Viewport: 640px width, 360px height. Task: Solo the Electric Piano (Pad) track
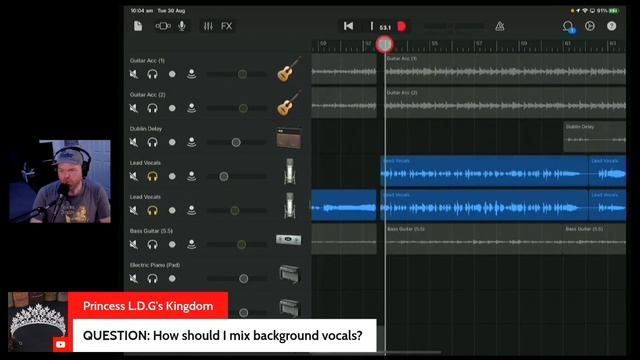153,278
